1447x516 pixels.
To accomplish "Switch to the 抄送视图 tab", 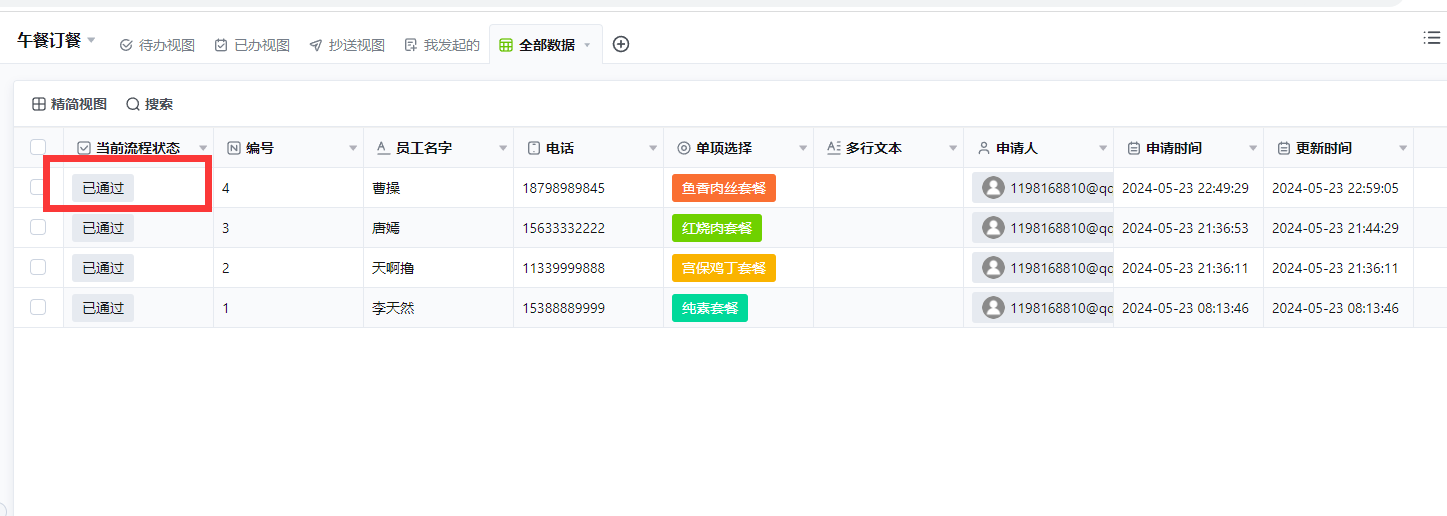I will coord(347,45).
